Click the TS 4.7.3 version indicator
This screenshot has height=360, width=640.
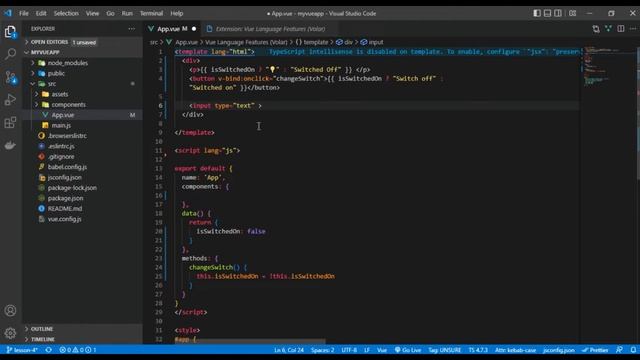point(478,350)
